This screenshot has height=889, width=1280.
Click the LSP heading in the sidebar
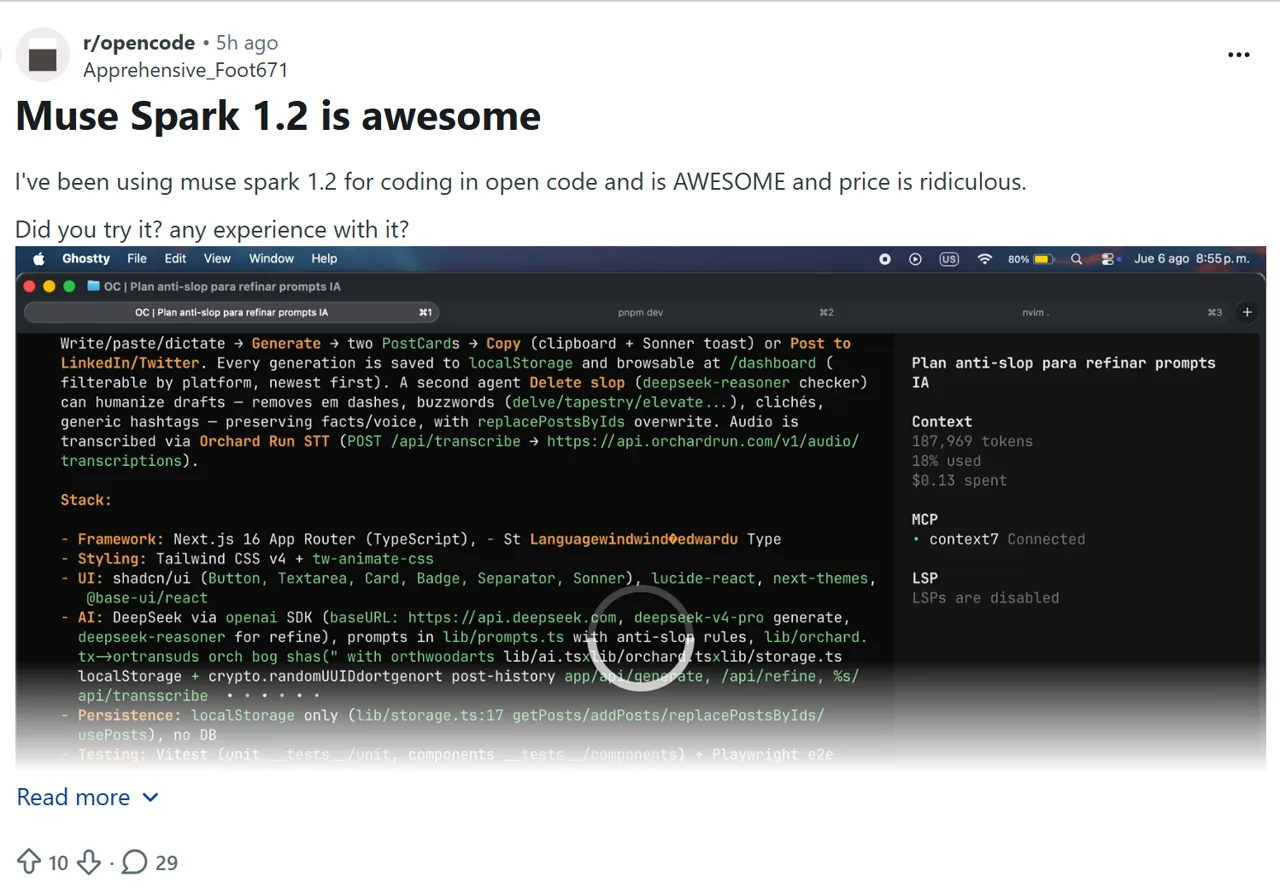point(925,578)
